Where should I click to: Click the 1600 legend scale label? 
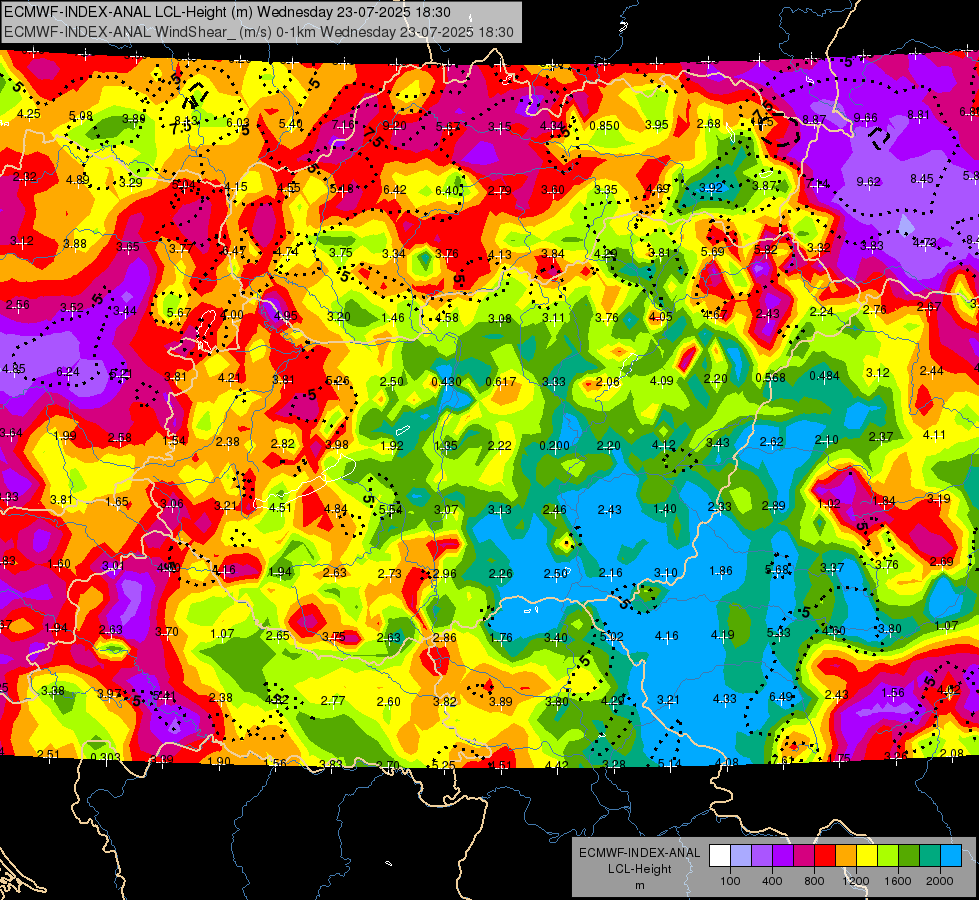tap(897, 881)
